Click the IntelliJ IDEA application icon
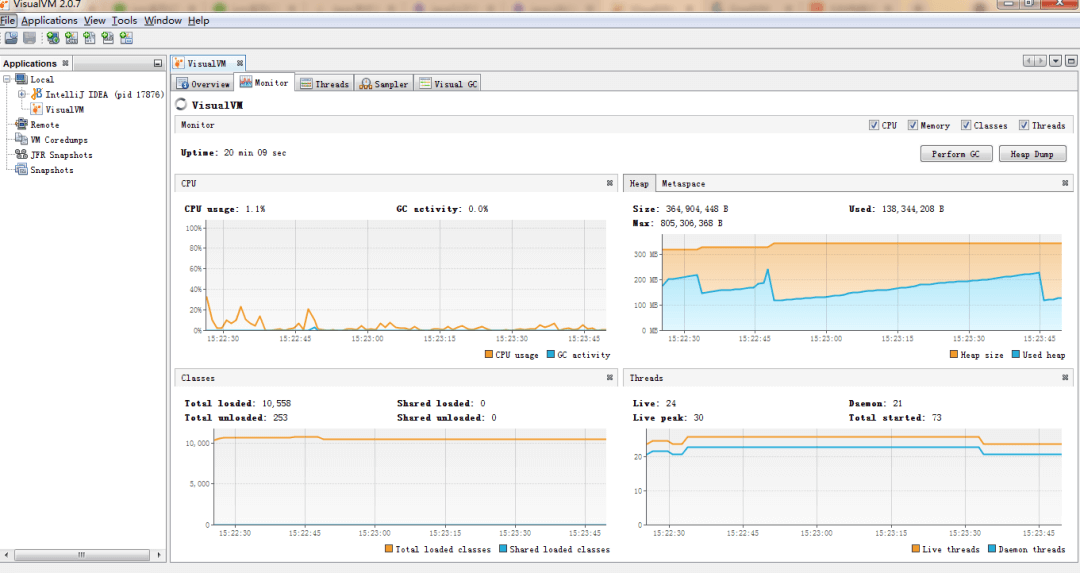The height and width of the screenshot is (573, 1080). tap(37, 94)
